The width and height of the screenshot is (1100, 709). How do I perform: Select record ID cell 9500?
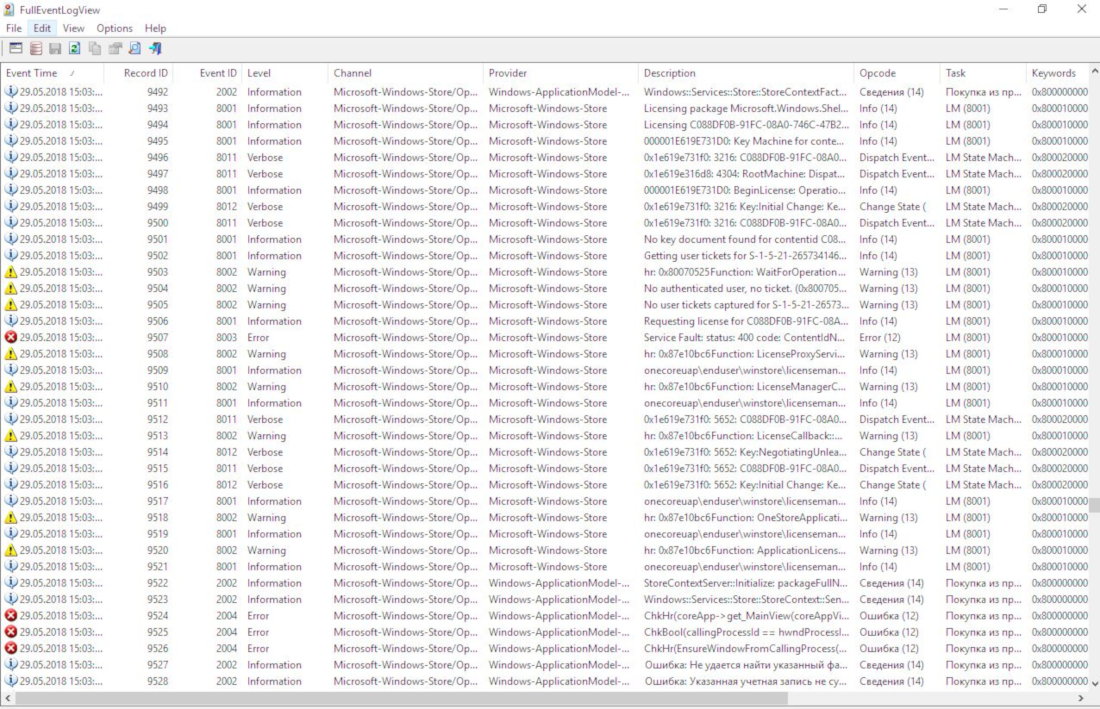[157, 223]
